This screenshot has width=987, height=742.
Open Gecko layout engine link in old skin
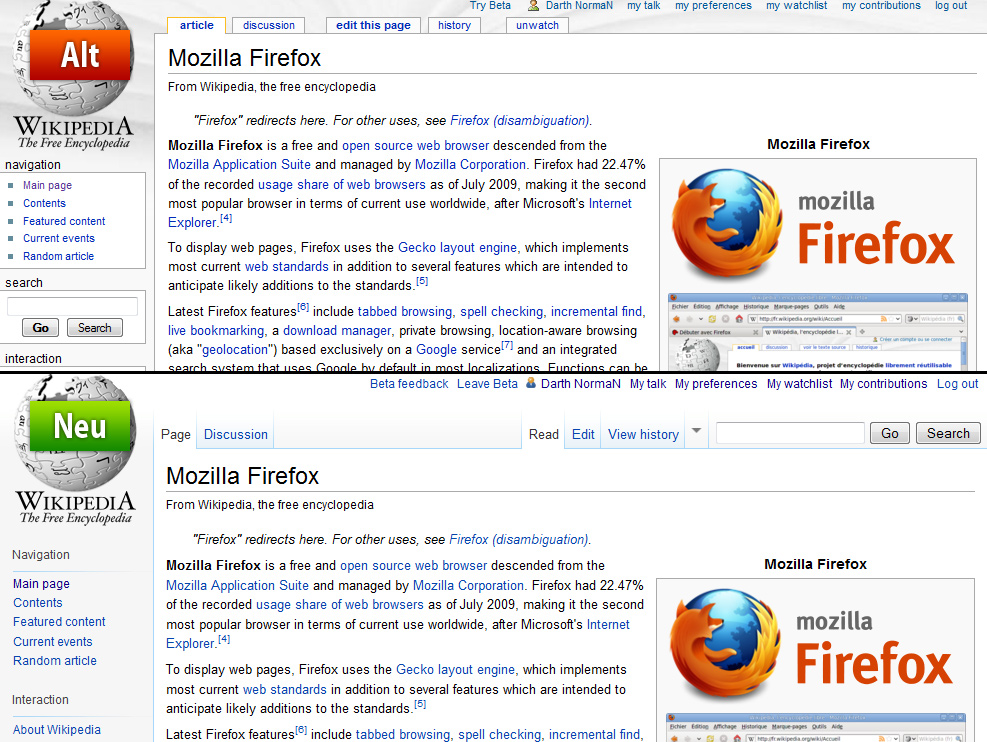click(x=457, y=247)
